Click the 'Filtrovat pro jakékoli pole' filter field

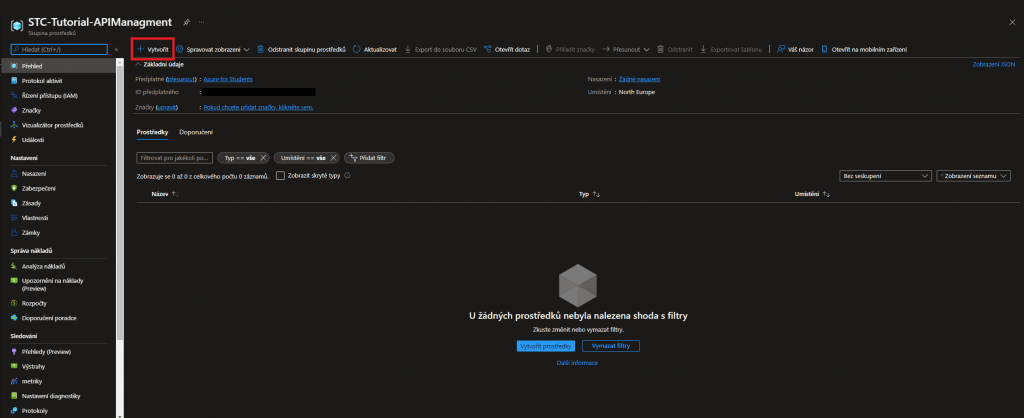[x=174, y=158]
